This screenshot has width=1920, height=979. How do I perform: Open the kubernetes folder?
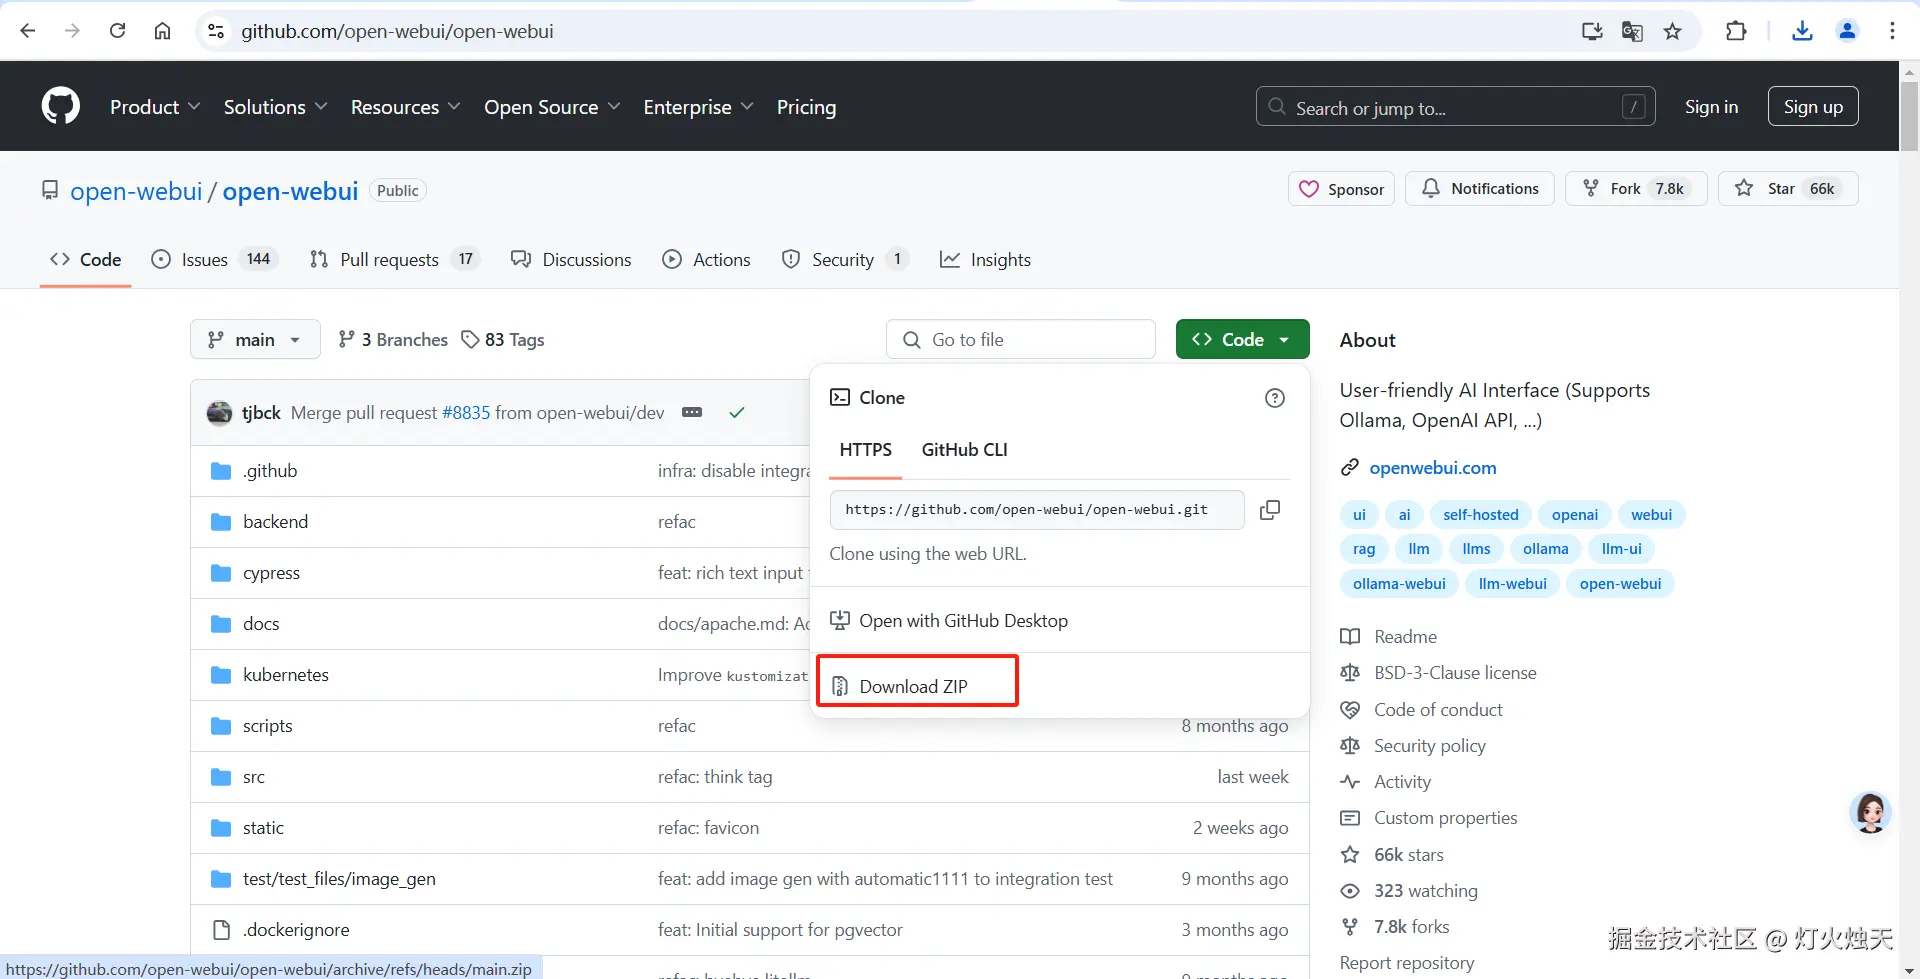[x=286, y=675]
